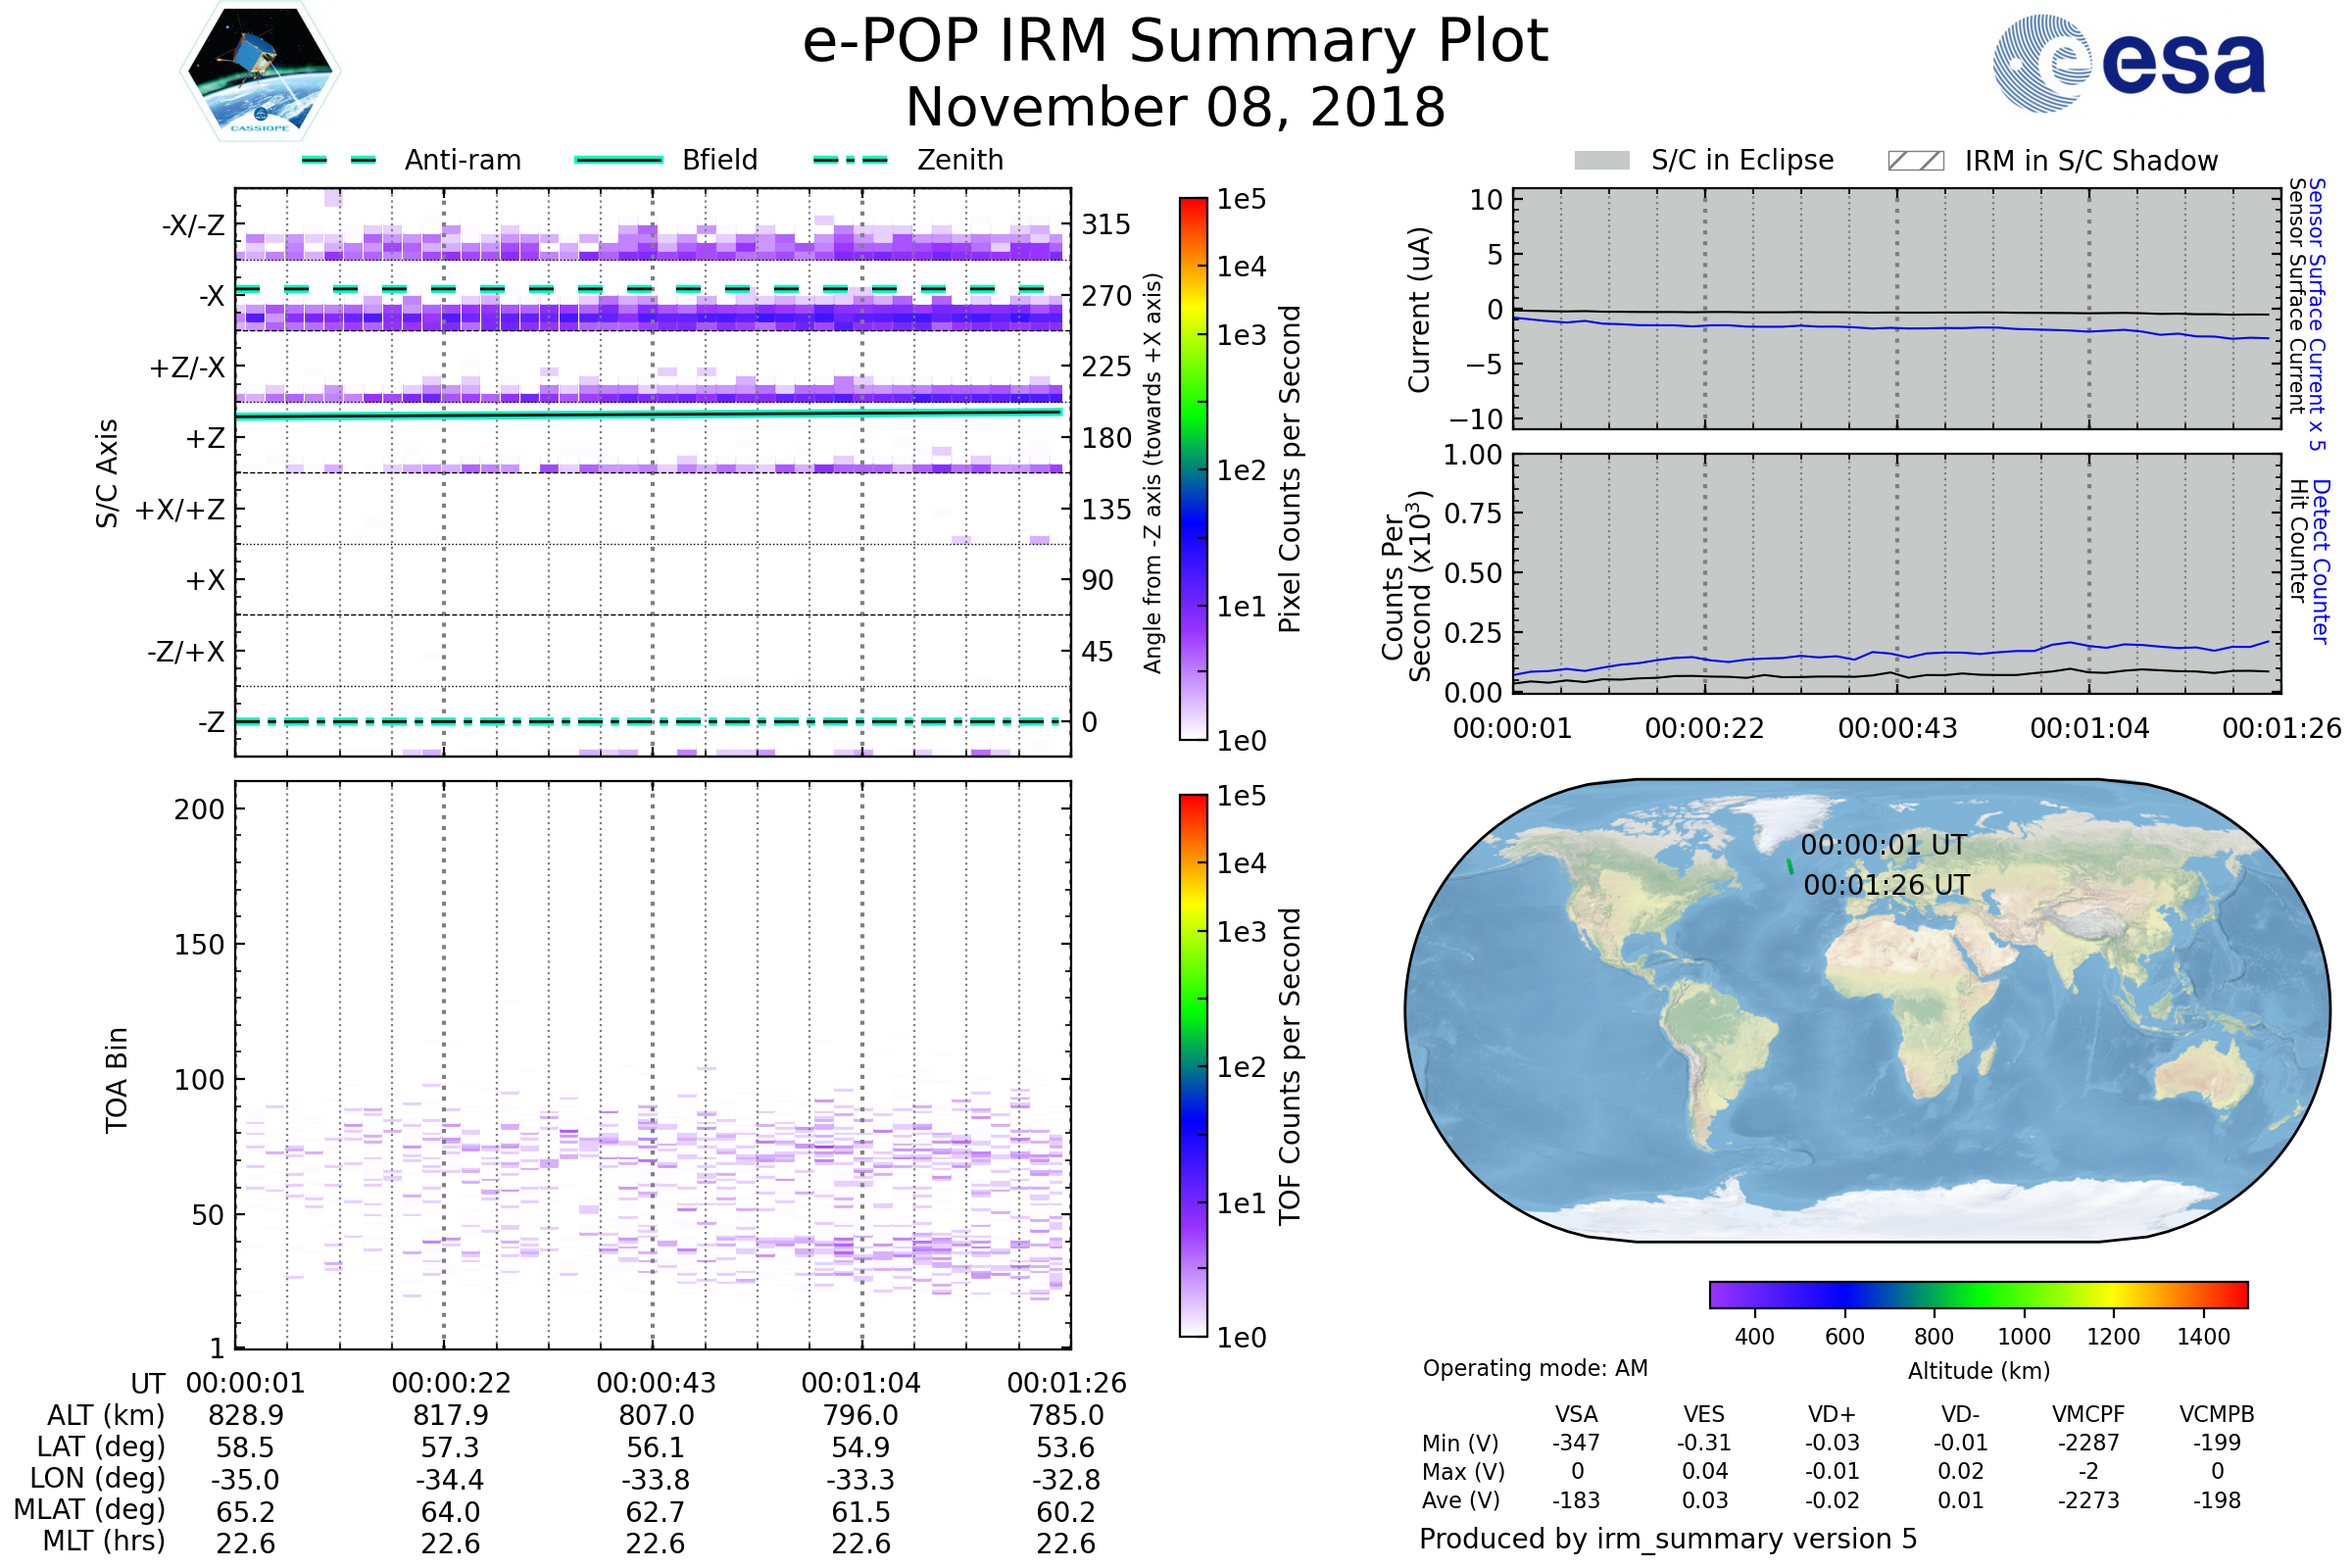Click the CASSIOPE satellite mission logo
The image size is (2352, 1568).
(x=259, y=72)
